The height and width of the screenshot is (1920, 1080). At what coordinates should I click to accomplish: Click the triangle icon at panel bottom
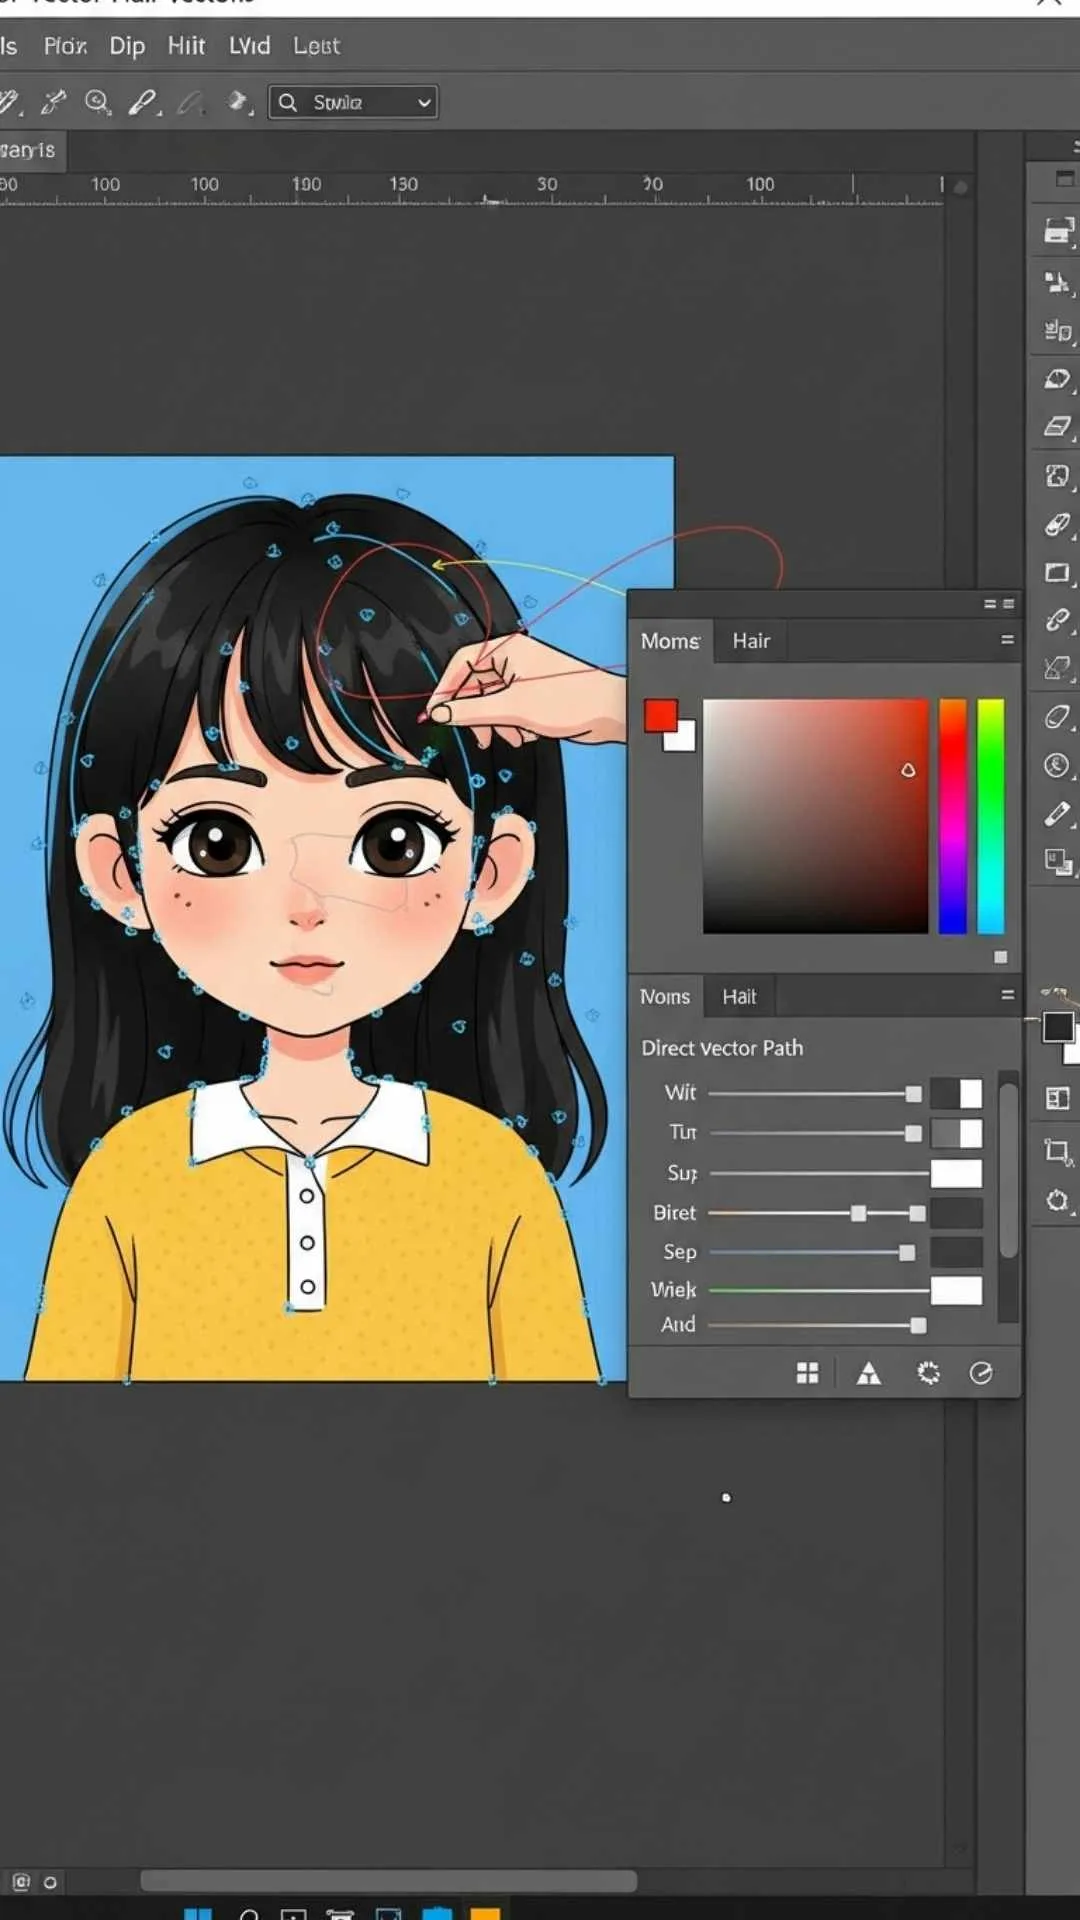(x=869, y=1373)
